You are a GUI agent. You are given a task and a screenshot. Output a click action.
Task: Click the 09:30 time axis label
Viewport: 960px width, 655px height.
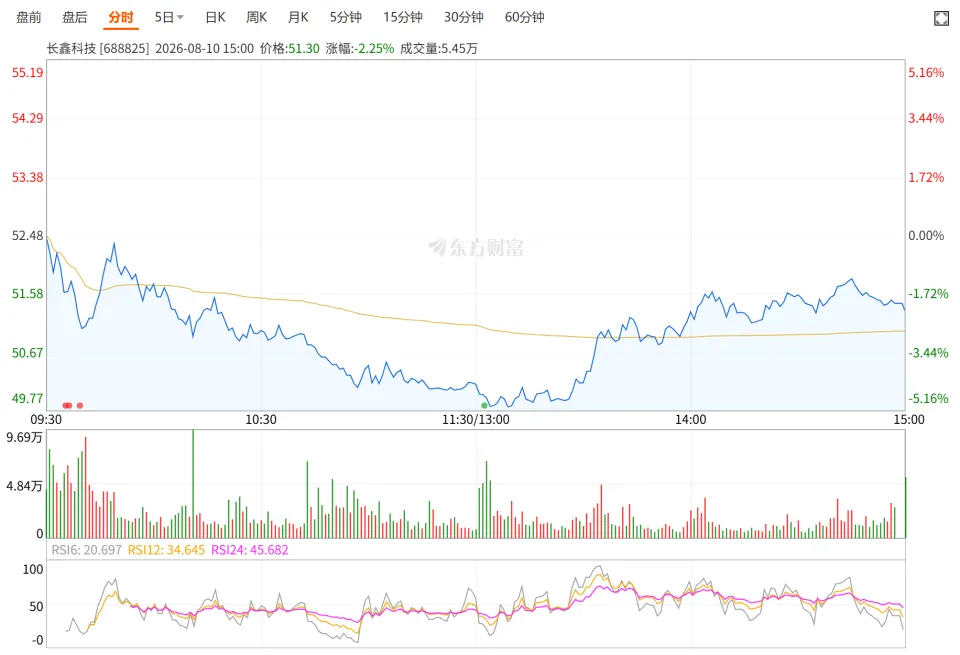(46, 419)
